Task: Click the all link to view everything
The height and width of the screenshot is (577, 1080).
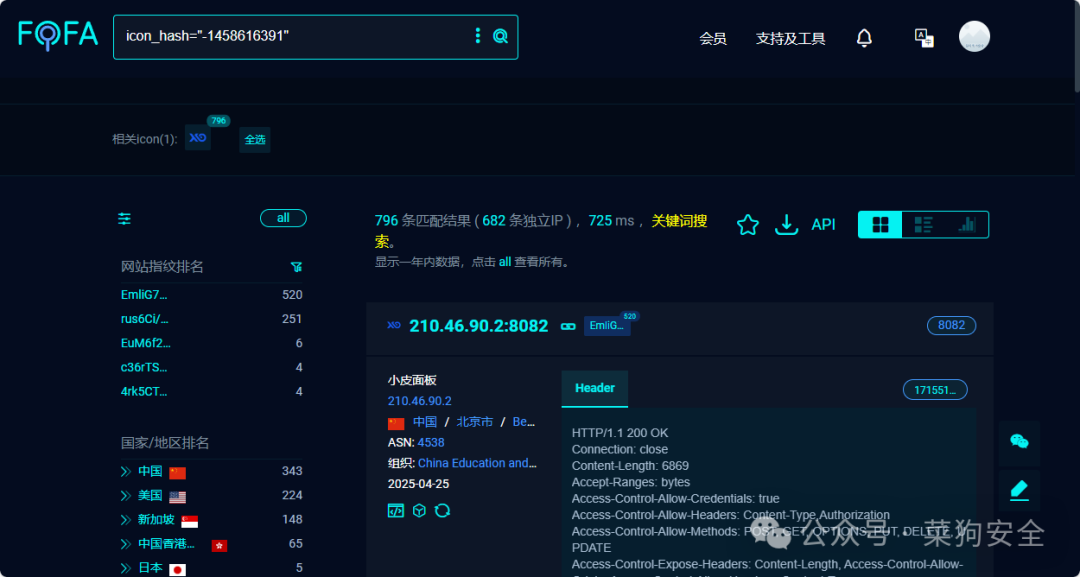Action: 505,262
